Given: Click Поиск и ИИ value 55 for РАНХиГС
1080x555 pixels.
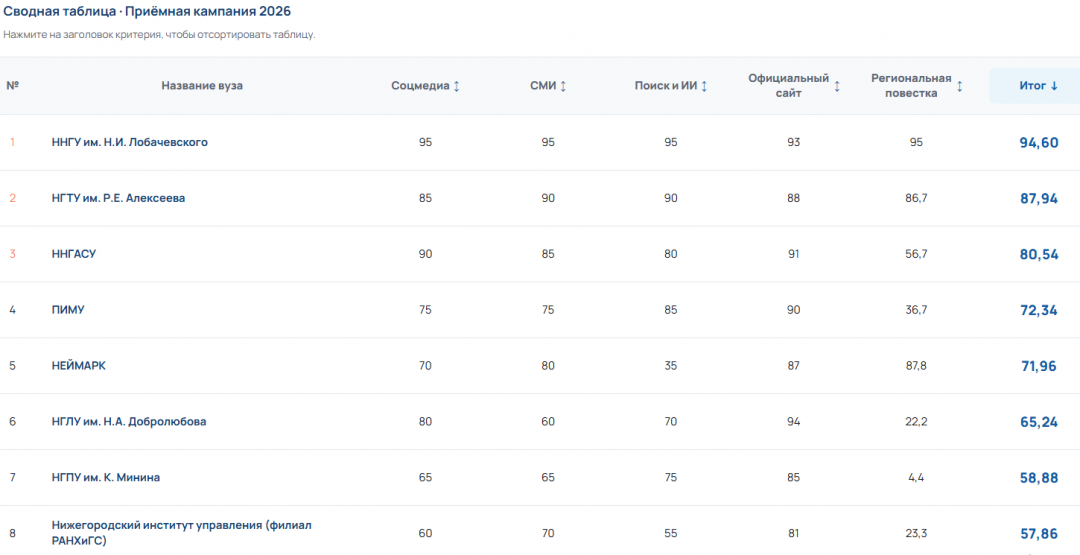Looking at the screenshot, I should click(671, 533).
